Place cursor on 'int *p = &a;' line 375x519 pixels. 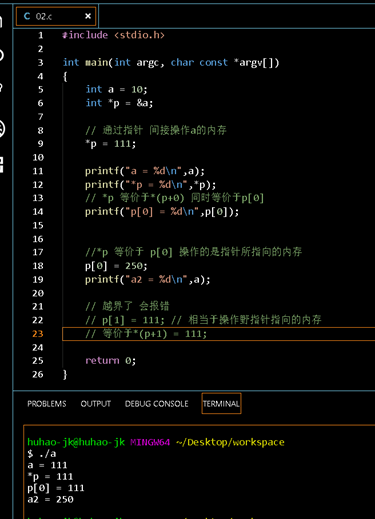[x=119, y=103]
